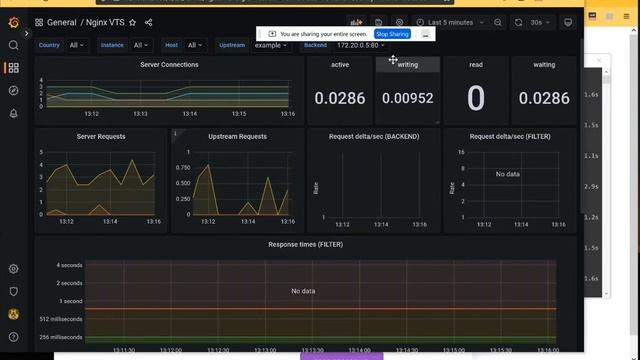Close the panel in the background browser window
The height and width of the screenshot is (360, 640).
pyautogui.click(x=599, y=60)
